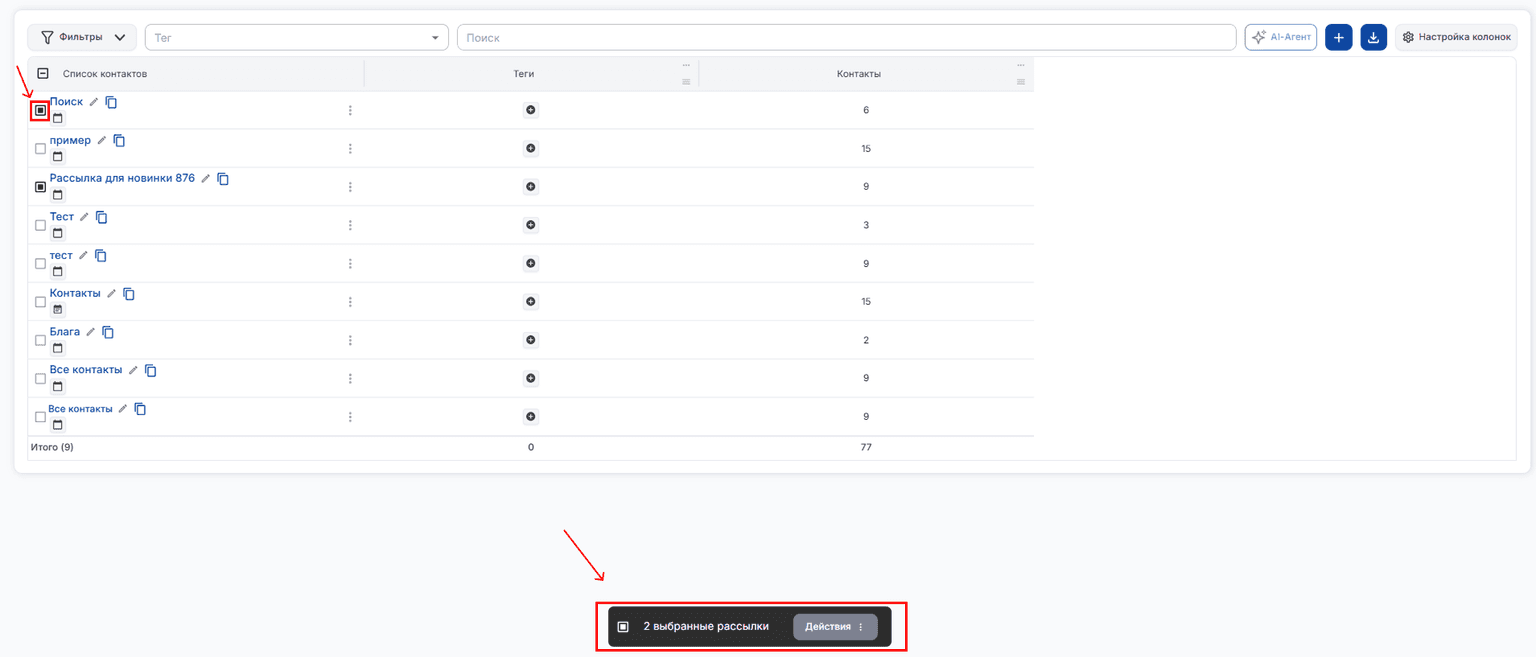Add tag to Рассылка для новинки 876 row
Viewport: 1536px width, 657px height.
531,187
